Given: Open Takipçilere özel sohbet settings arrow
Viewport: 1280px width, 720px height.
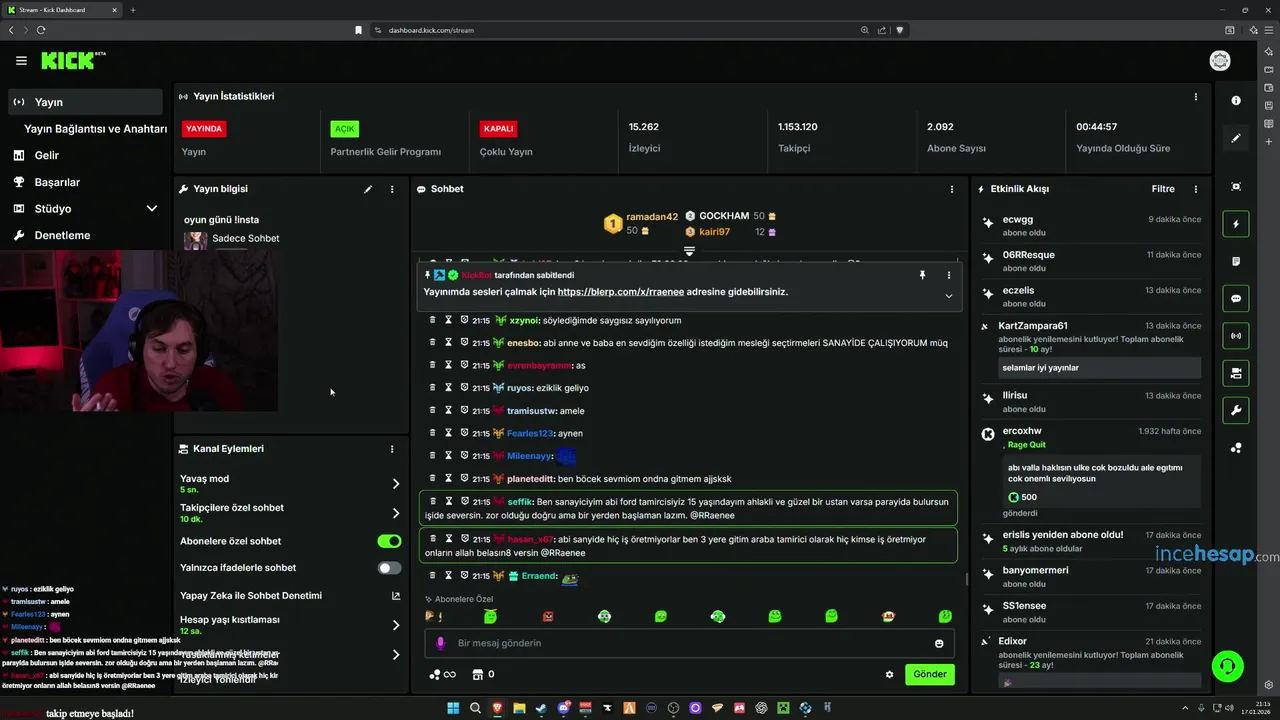Looking at the screenshot, I should (x=396, y=513).
